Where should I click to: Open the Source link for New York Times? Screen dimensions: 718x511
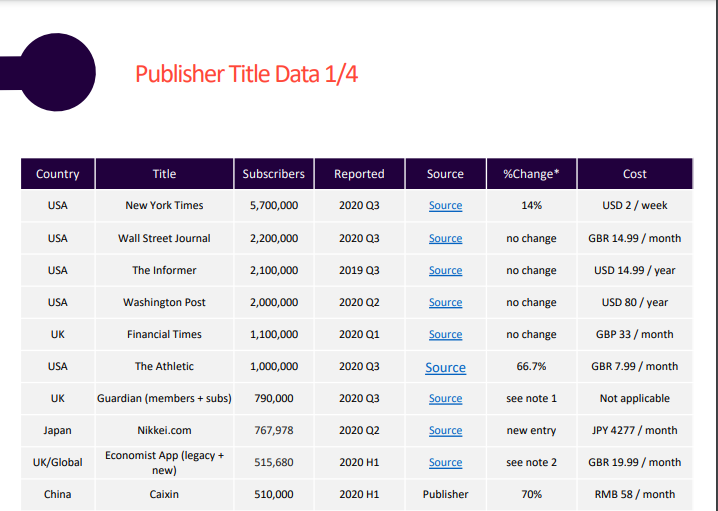(445, 206)
